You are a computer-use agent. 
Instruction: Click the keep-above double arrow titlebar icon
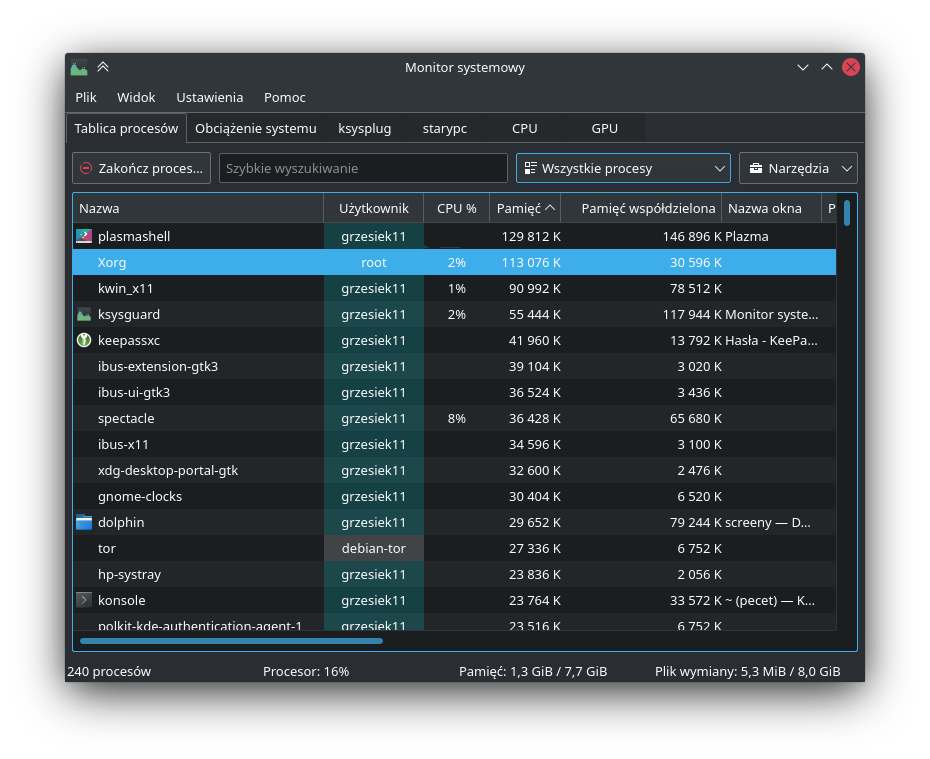(103, 68)
